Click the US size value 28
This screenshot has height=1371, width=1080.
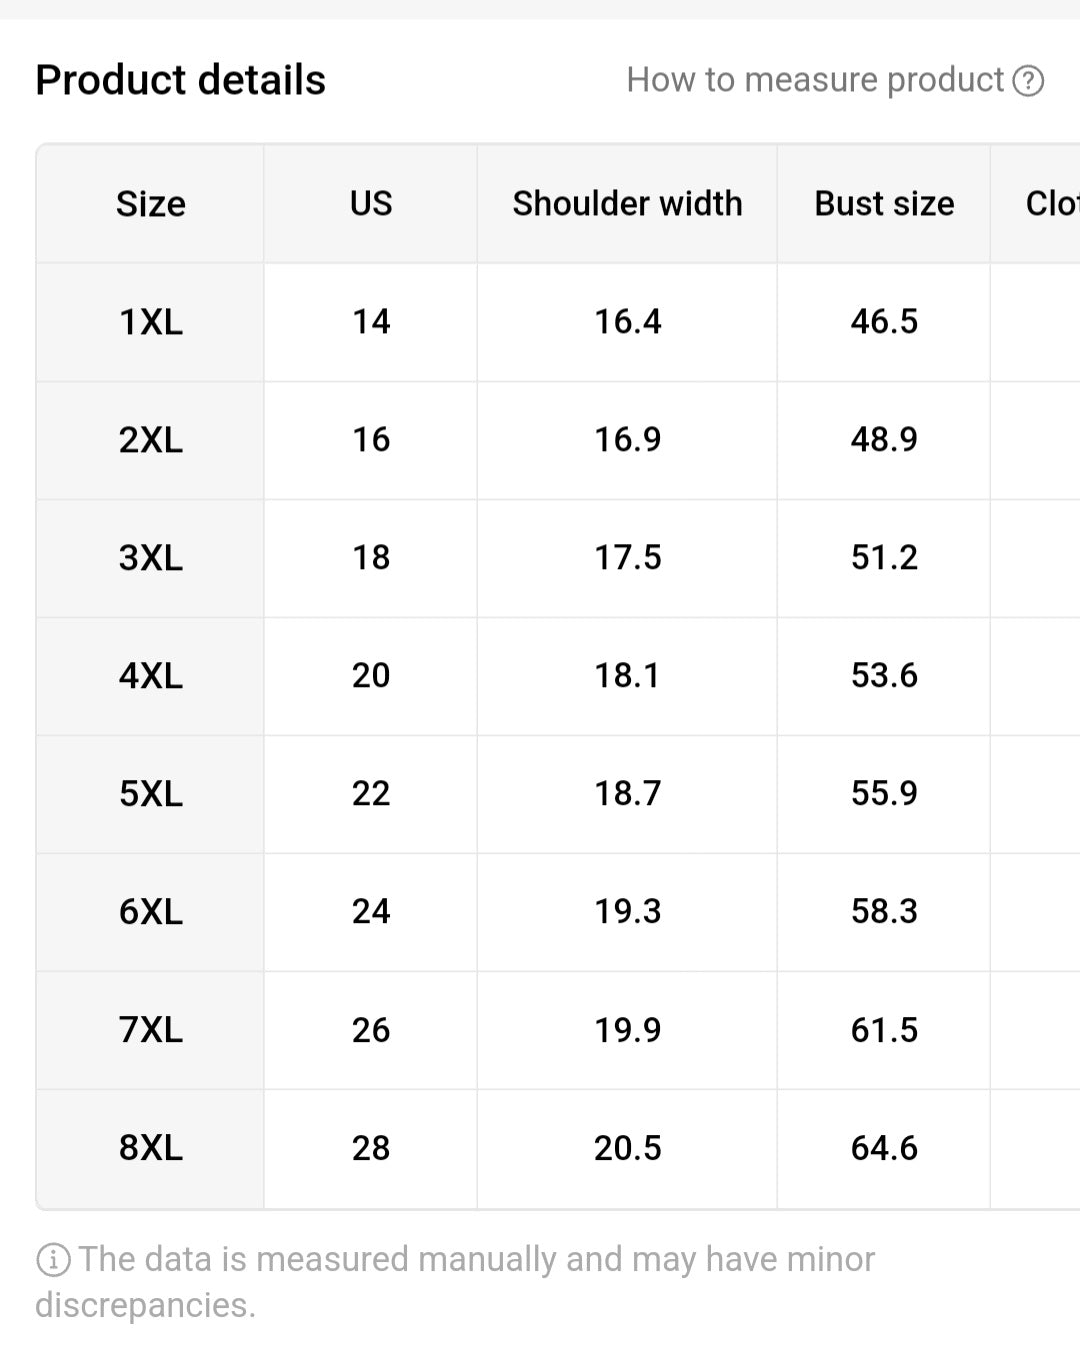coord(369,1148)
